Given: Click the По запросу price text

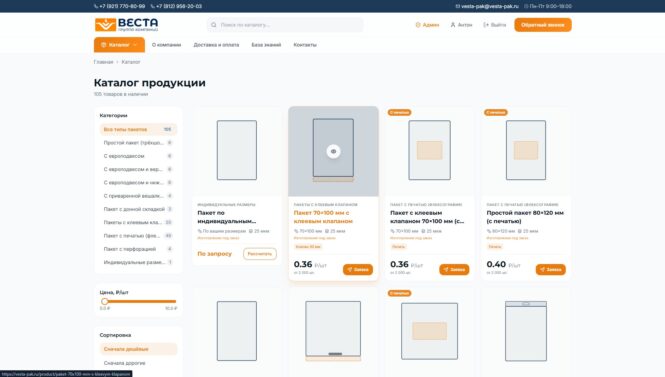Looking at the screenshot, I should 215,254.
